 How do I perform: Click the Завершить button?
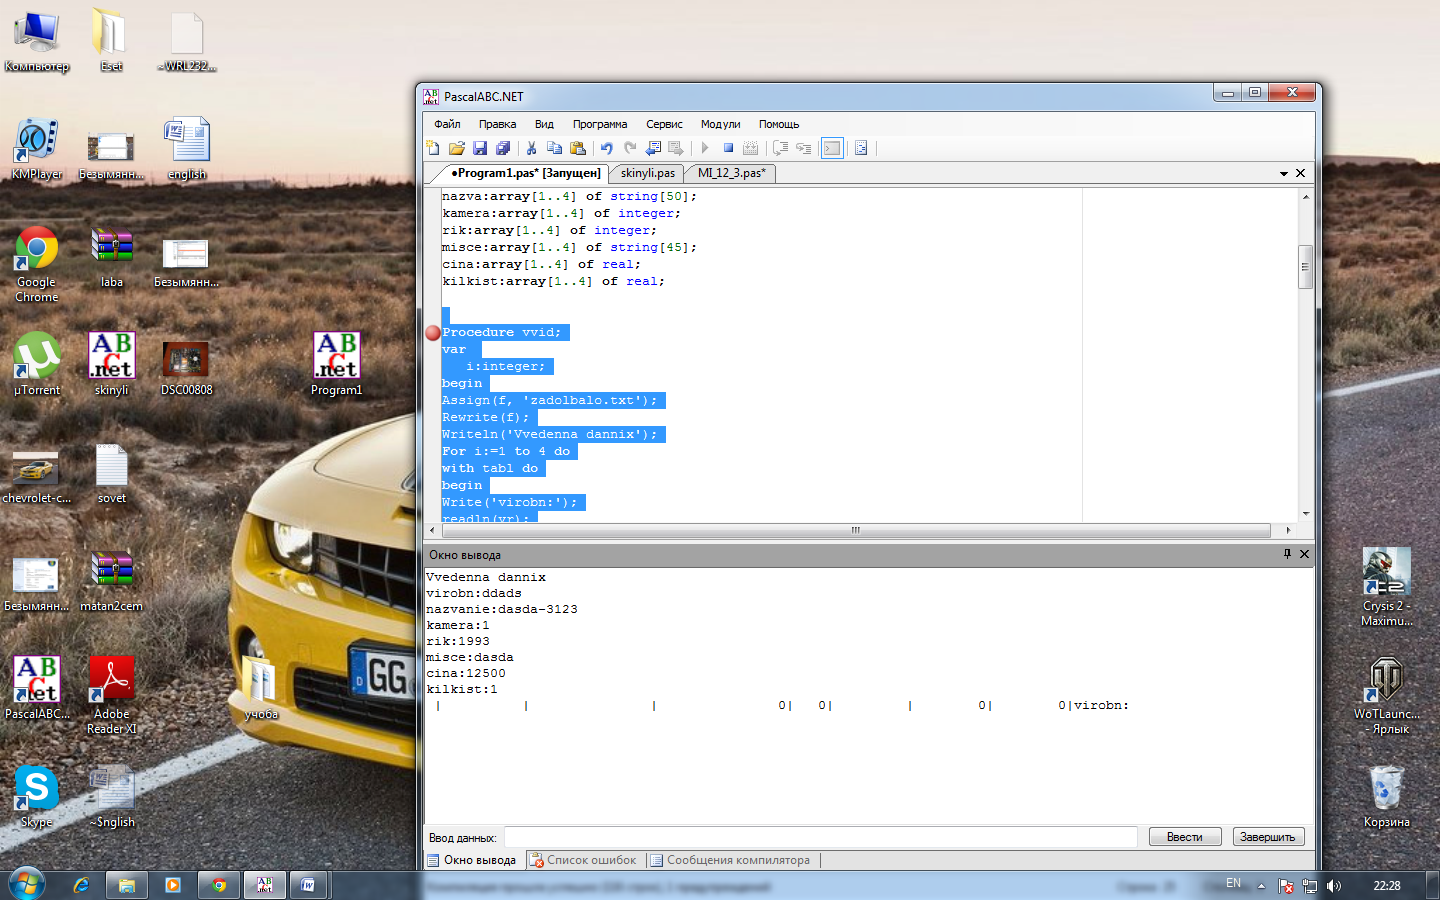pos(1267,837)
